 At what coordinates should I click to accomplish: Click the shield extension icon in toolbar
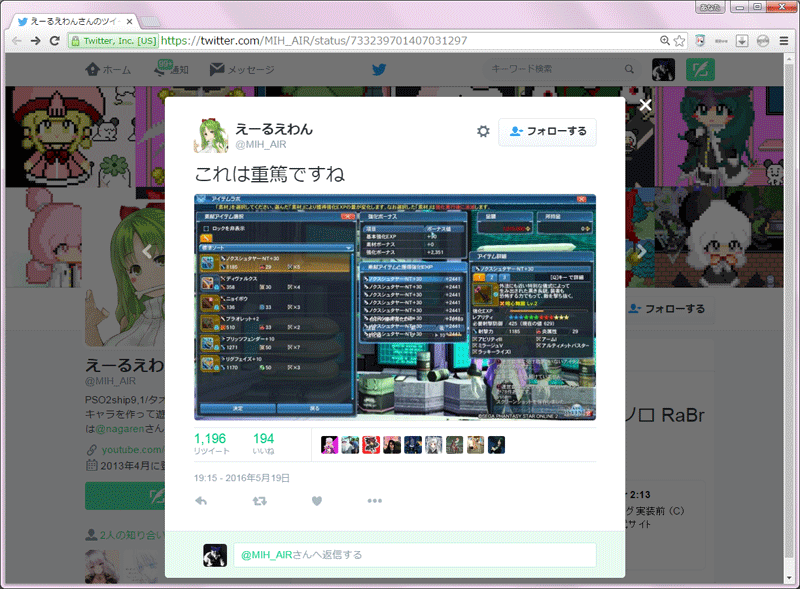700,41
